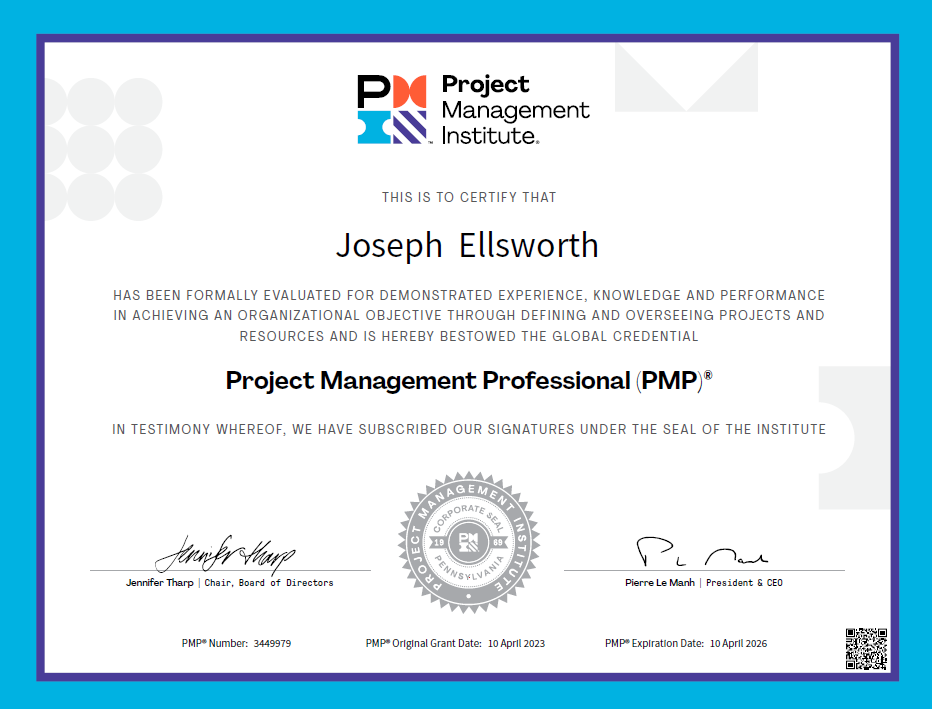Image resolution: width=932 pixels, height=709 pixels.
Task: Click the 'THIS IS TO CERTIFY THAT' line
Action: point(469,198)
